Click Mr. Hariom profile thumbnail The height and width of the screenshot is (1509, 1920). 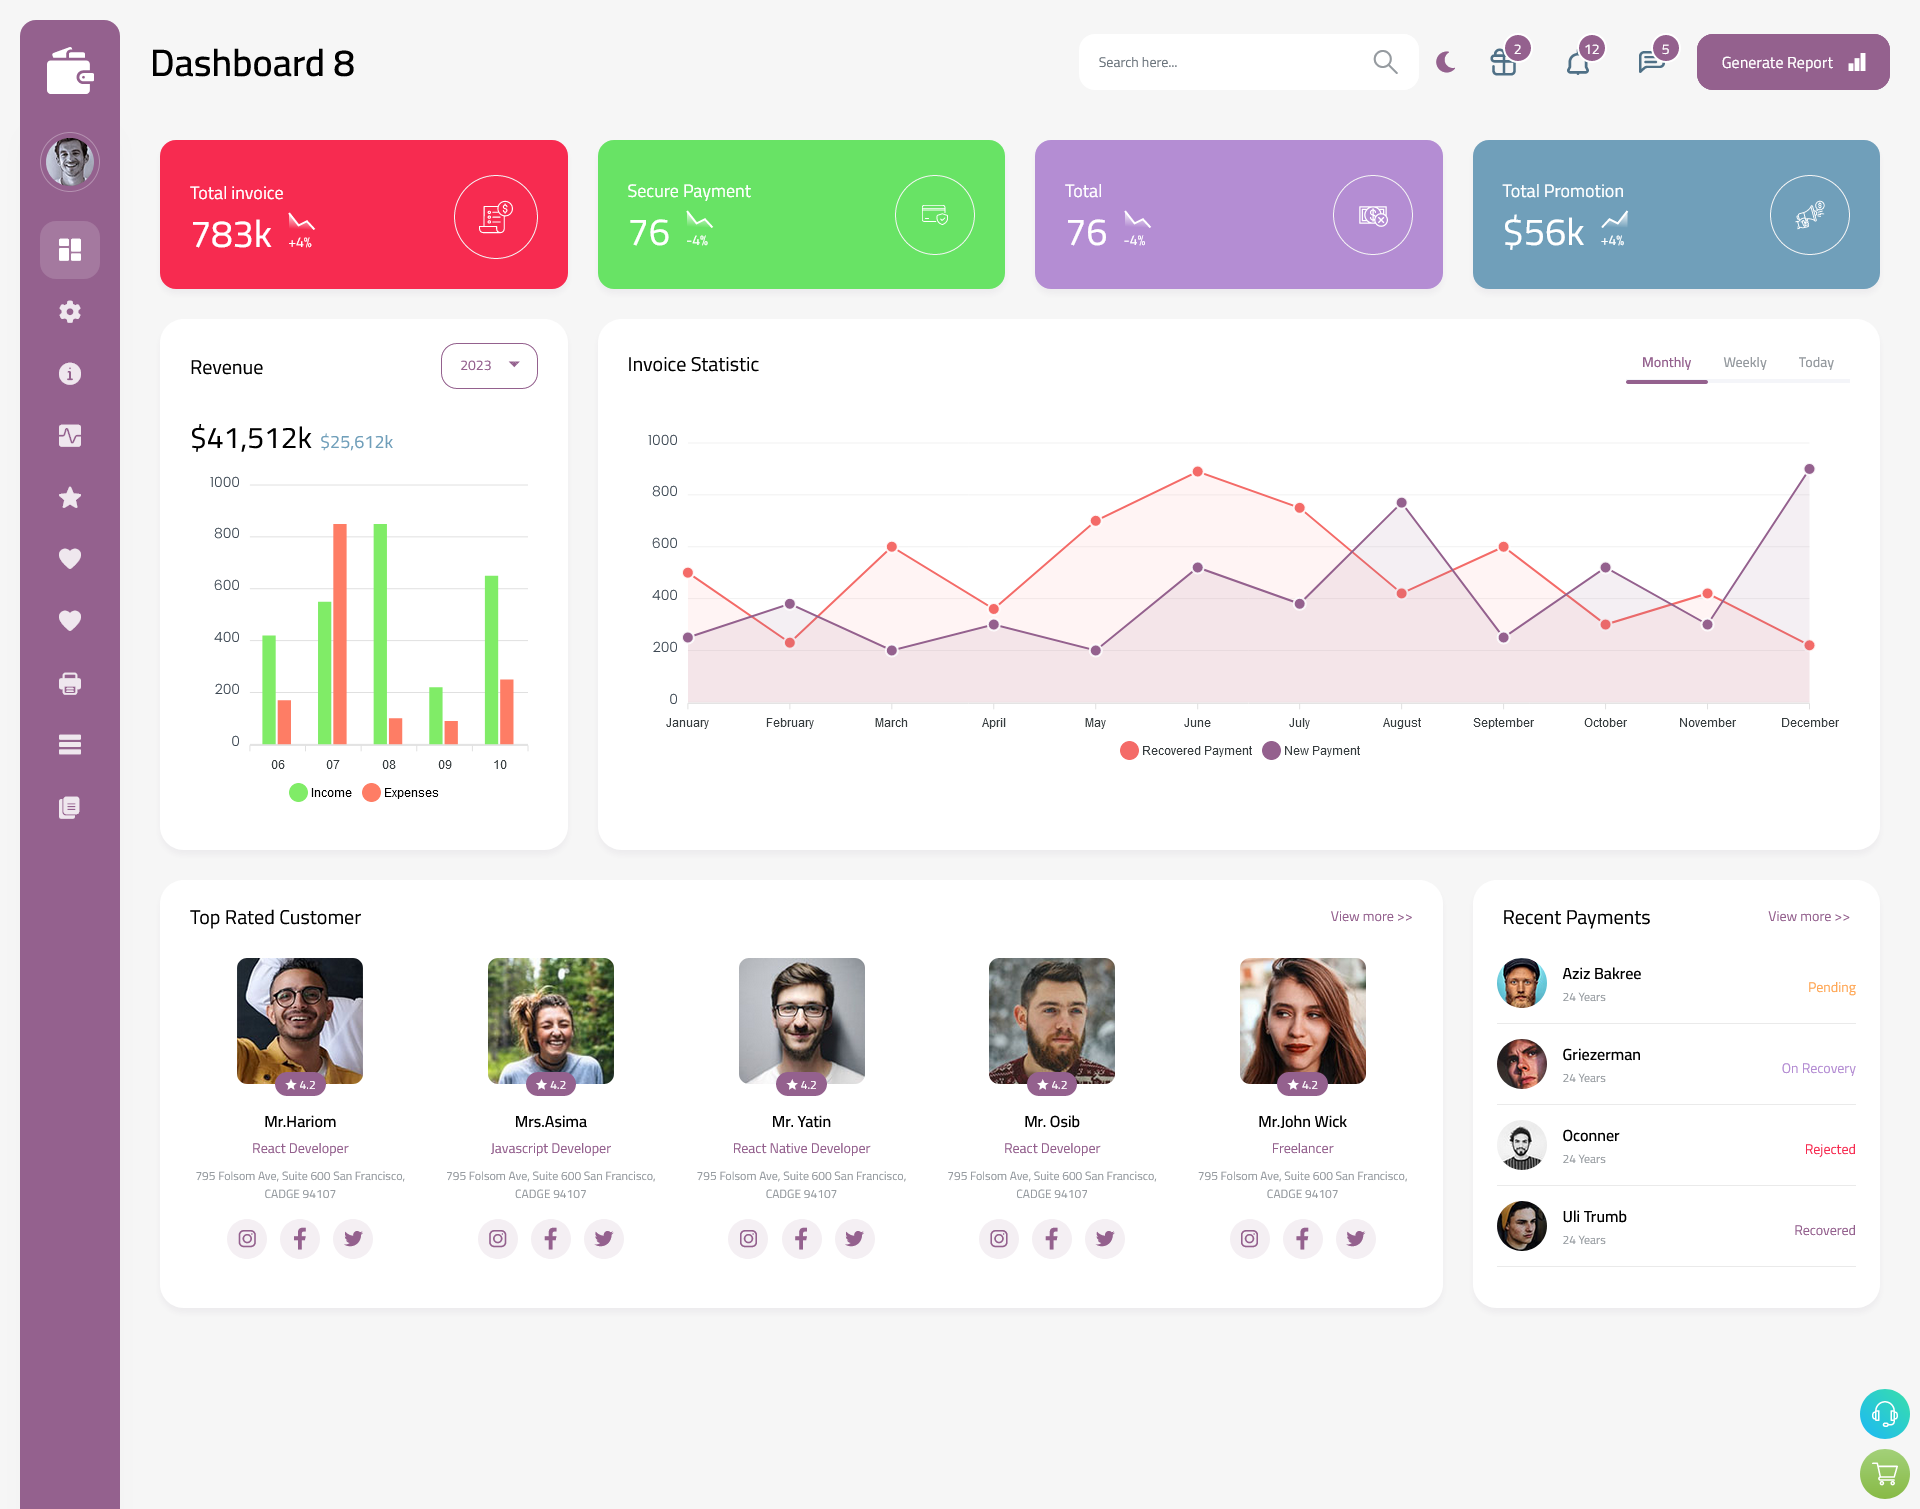[x=299, y=1020]
